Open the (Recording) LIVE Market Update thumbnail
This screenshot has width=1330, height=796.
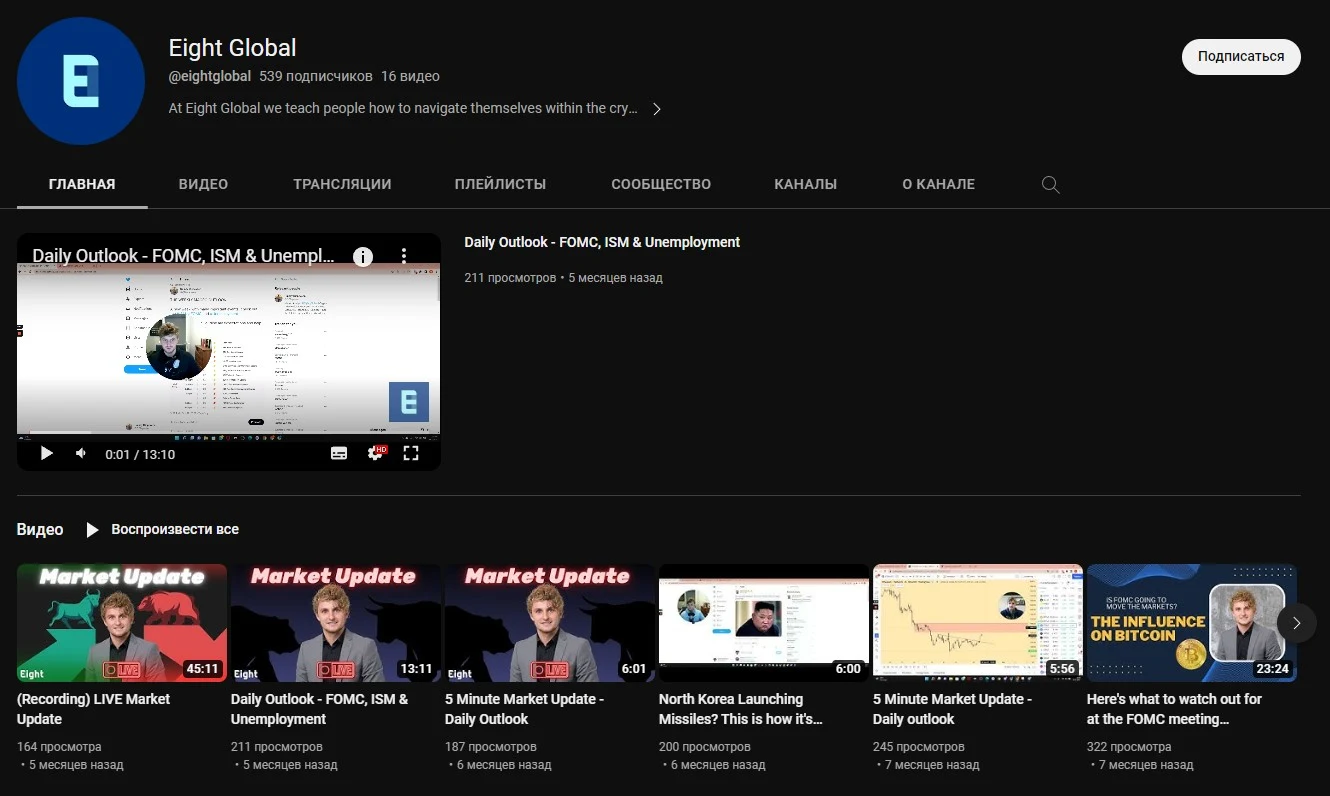122,623
